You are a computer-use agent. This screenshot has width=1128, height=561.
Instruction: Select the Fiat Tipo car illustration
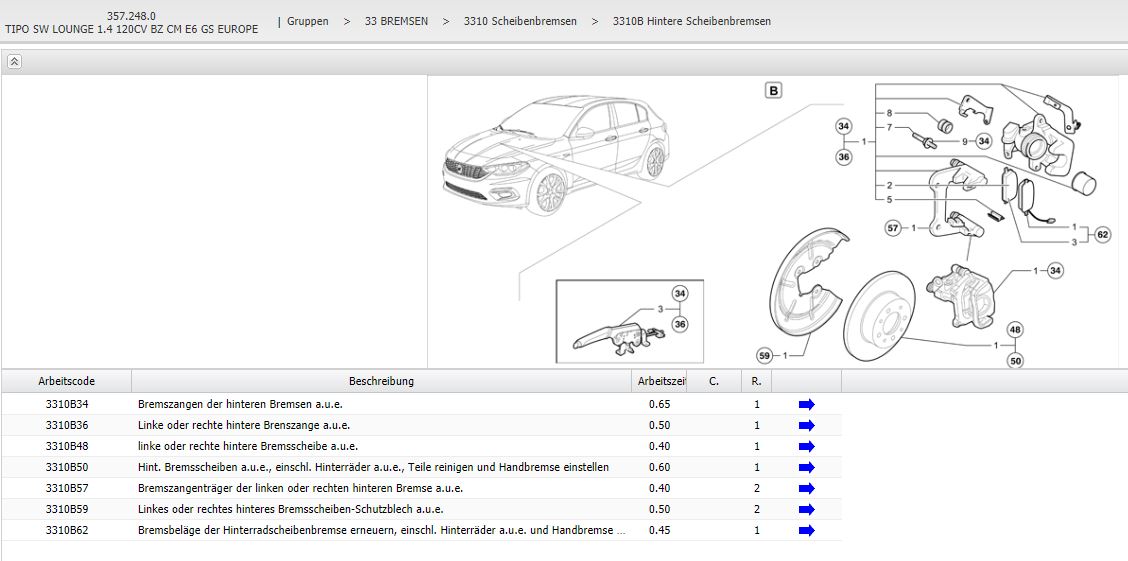pyautogui.click(x=555, y=153)
